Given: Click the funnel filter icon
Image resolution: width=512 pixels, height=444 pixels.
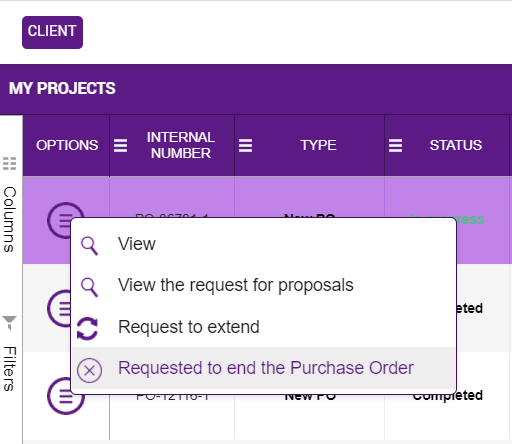Looking at the screenshot, I should click(9, 323).
